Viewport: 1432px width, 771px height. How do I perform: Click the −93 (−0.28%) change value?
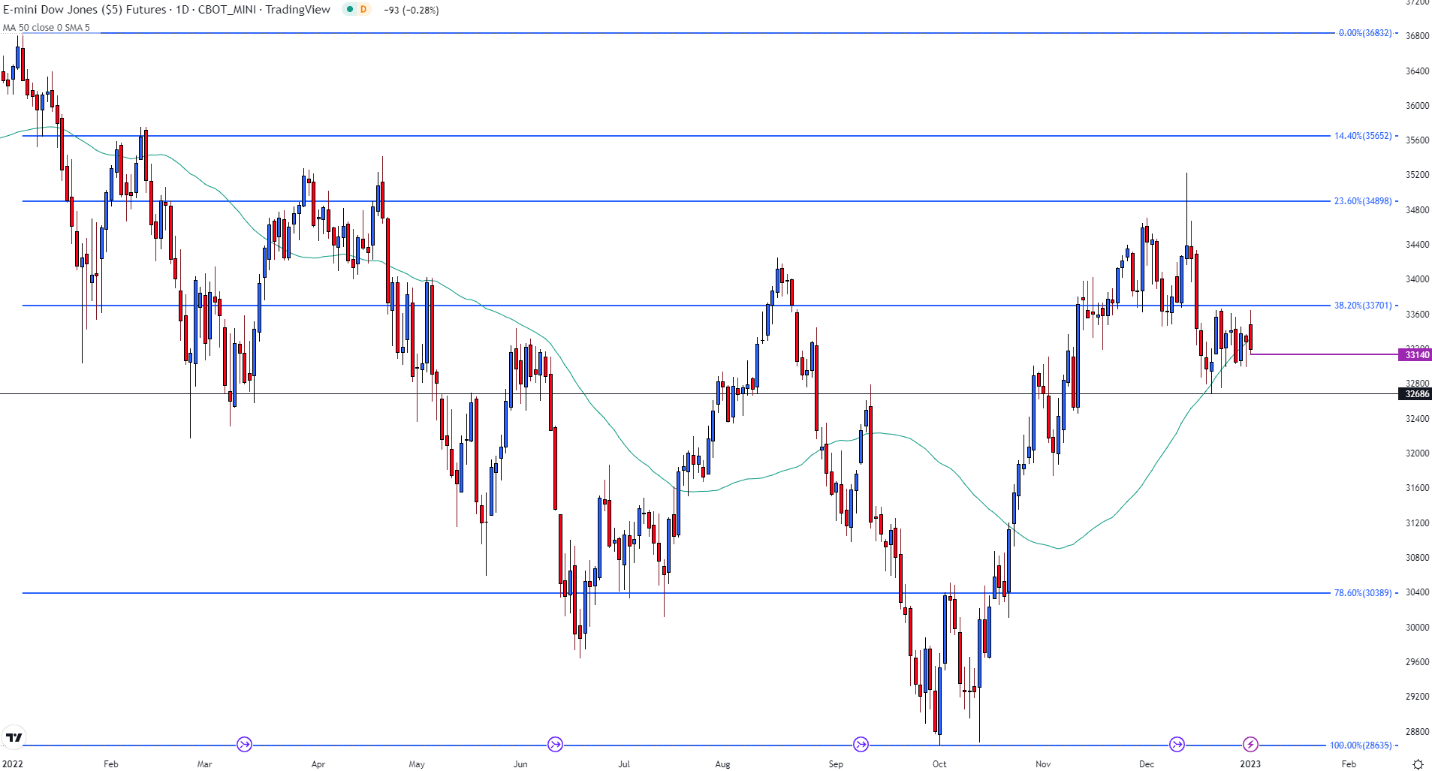click(411, 9)
